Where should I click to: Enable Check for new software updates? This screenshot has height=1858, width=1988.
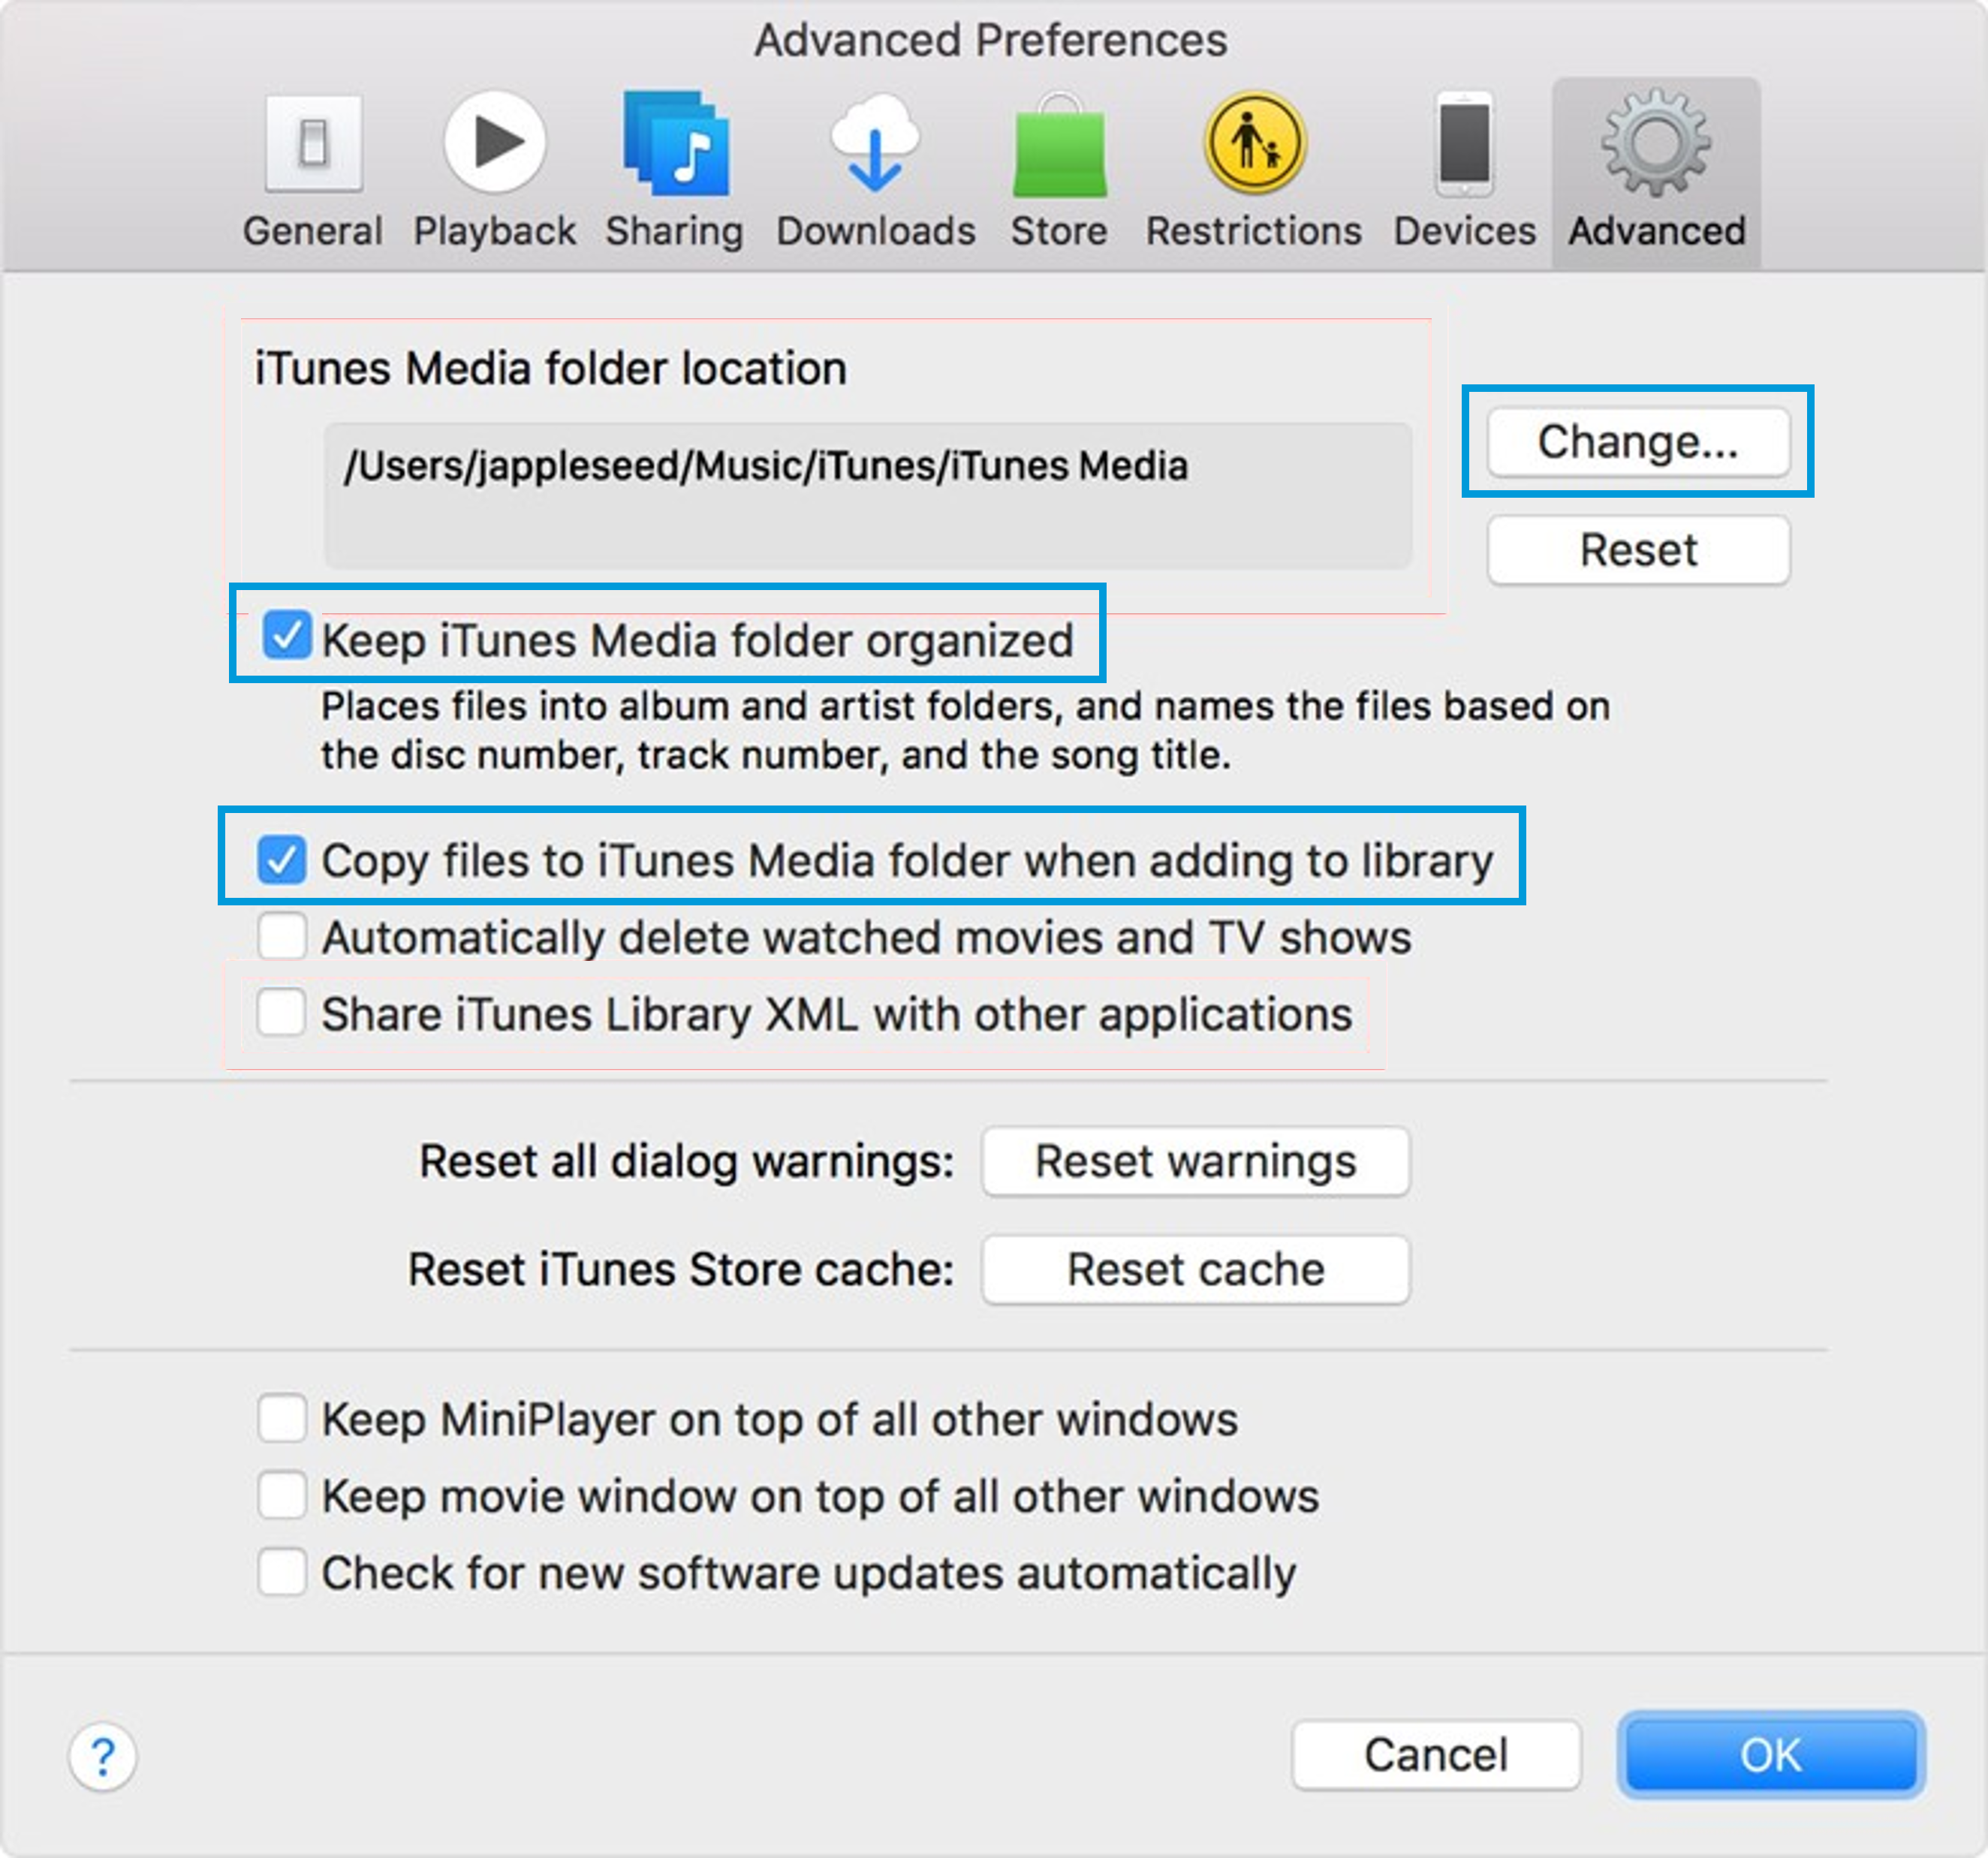tap(281, 1572)
